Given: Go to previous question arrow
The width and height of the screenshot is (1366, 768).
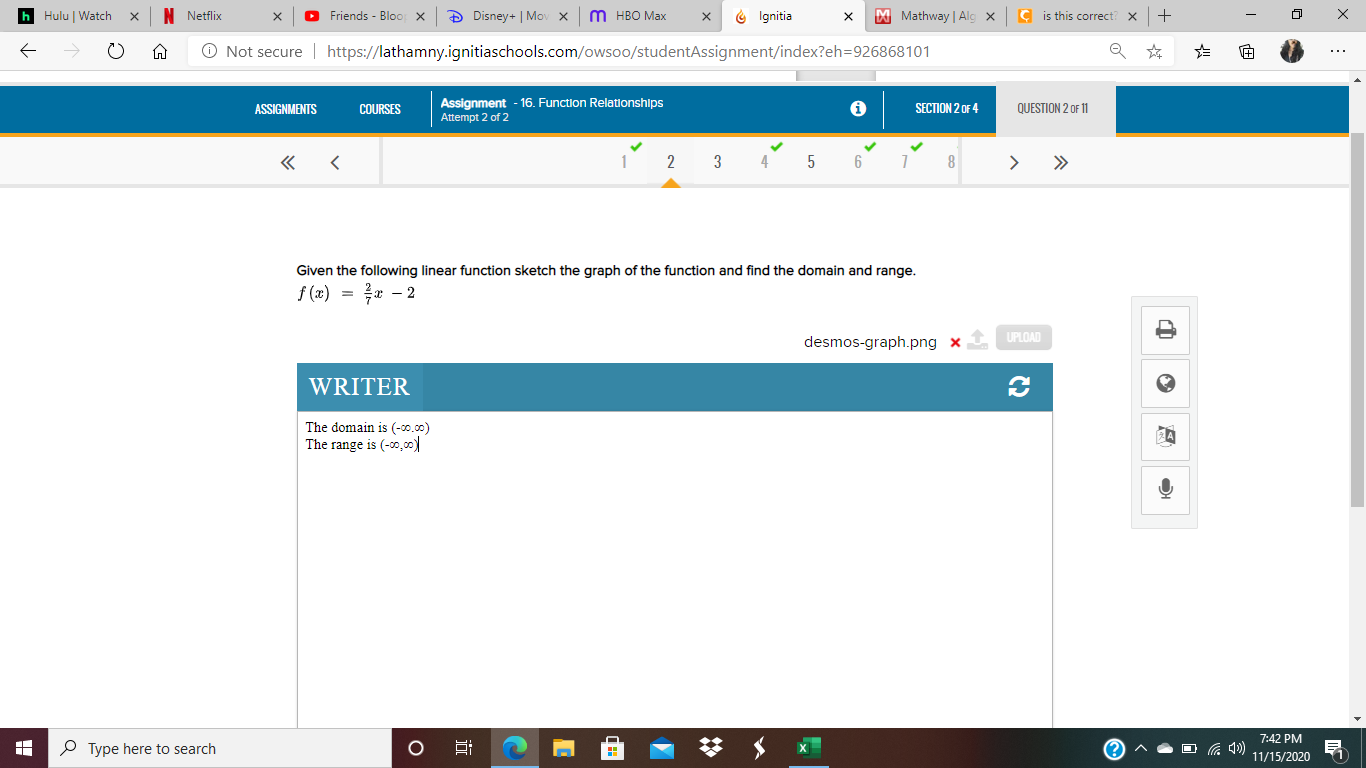Looking at the screenshot, I should click(335, 162).
